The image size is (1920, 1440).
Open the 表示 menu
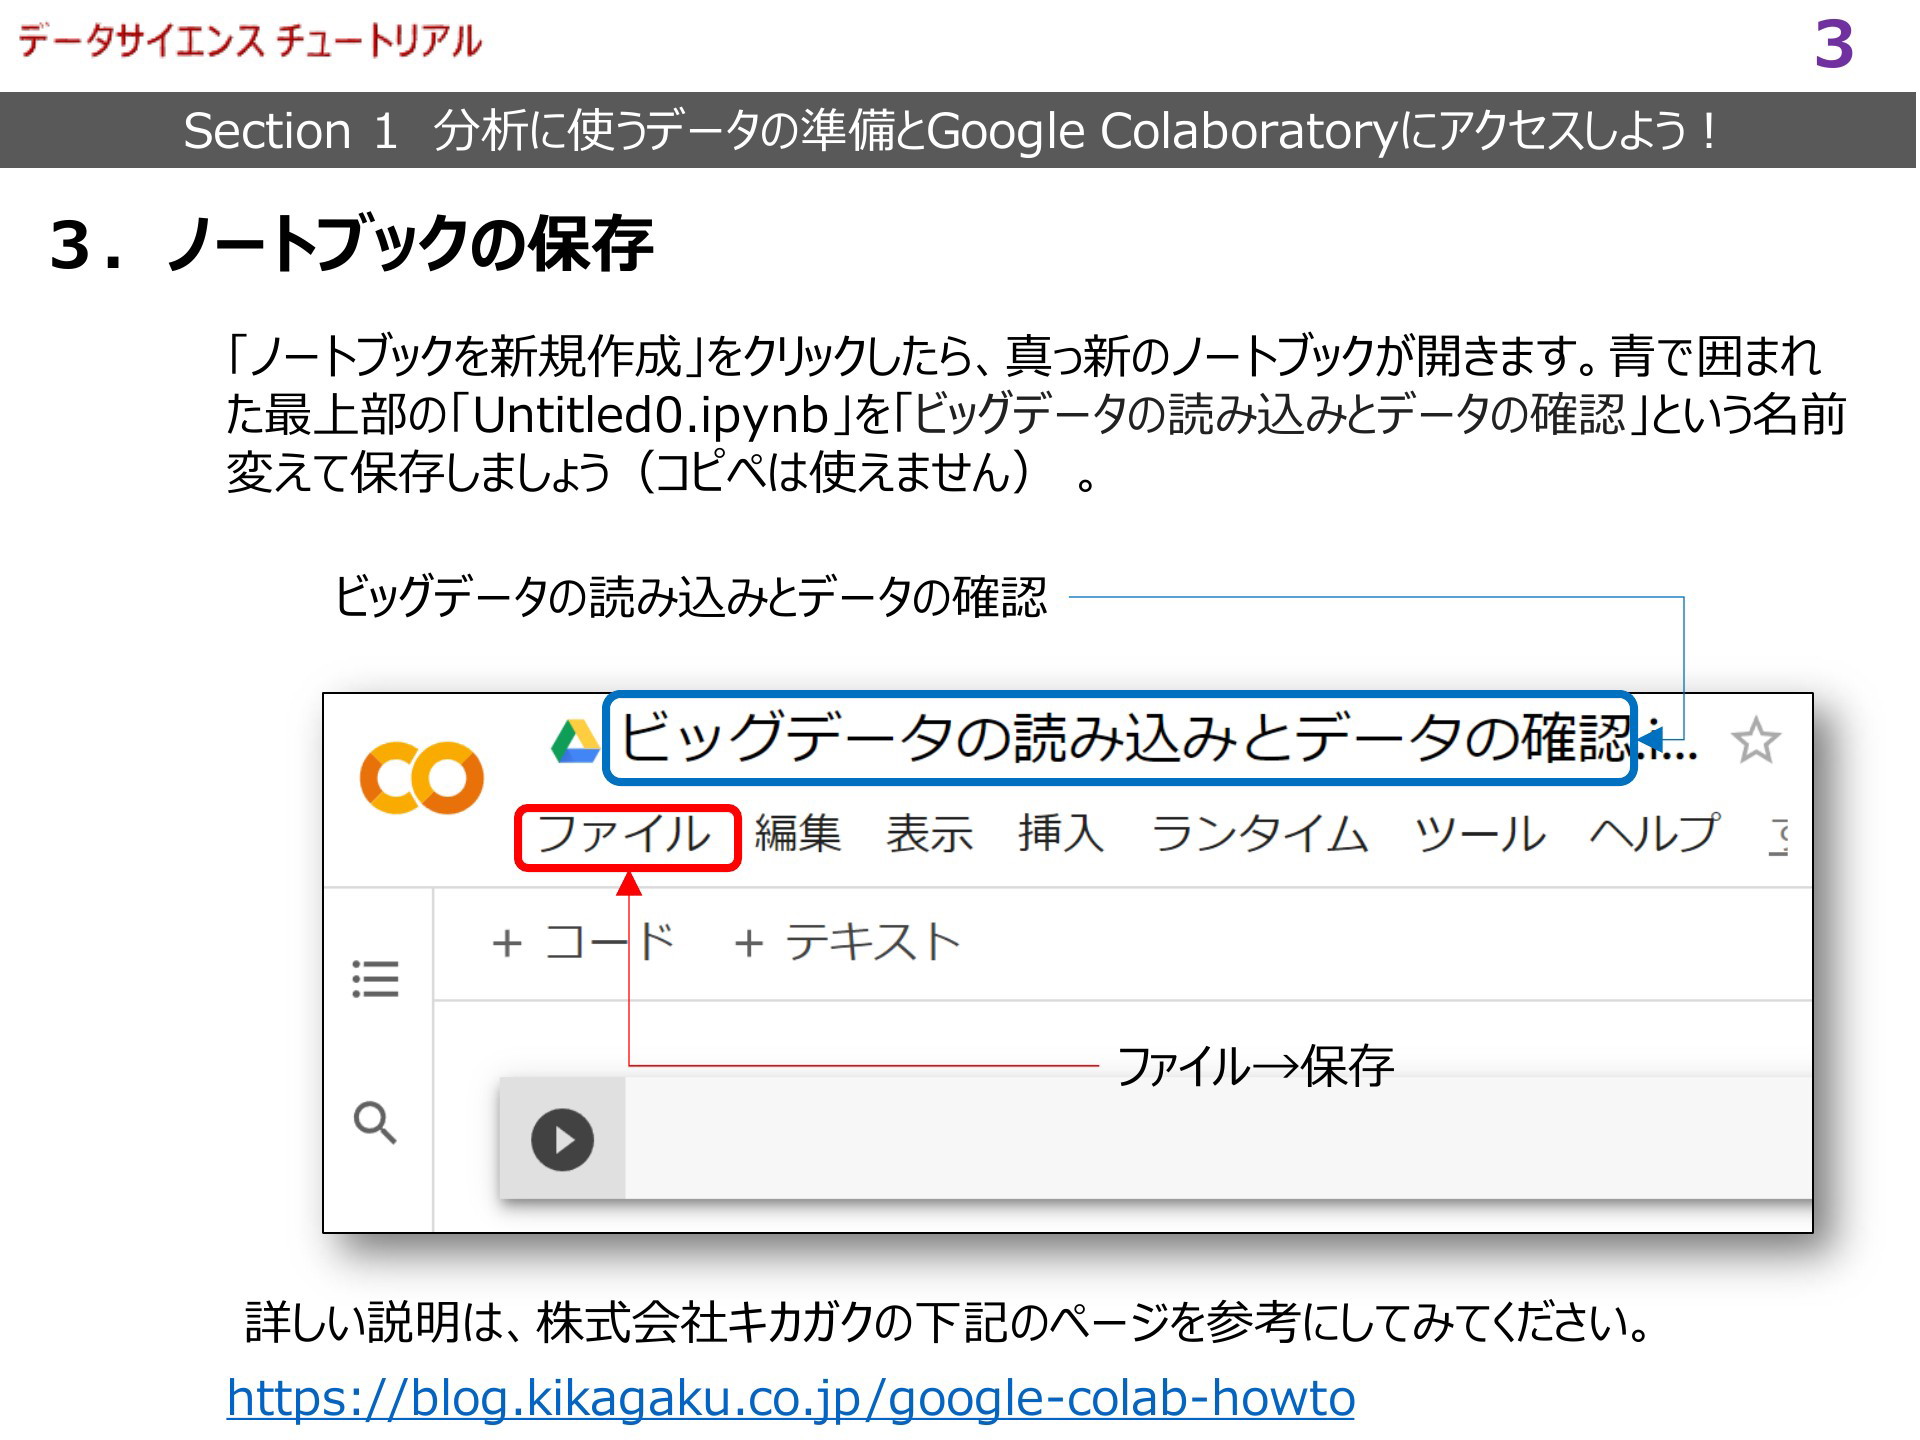[929, 833]
